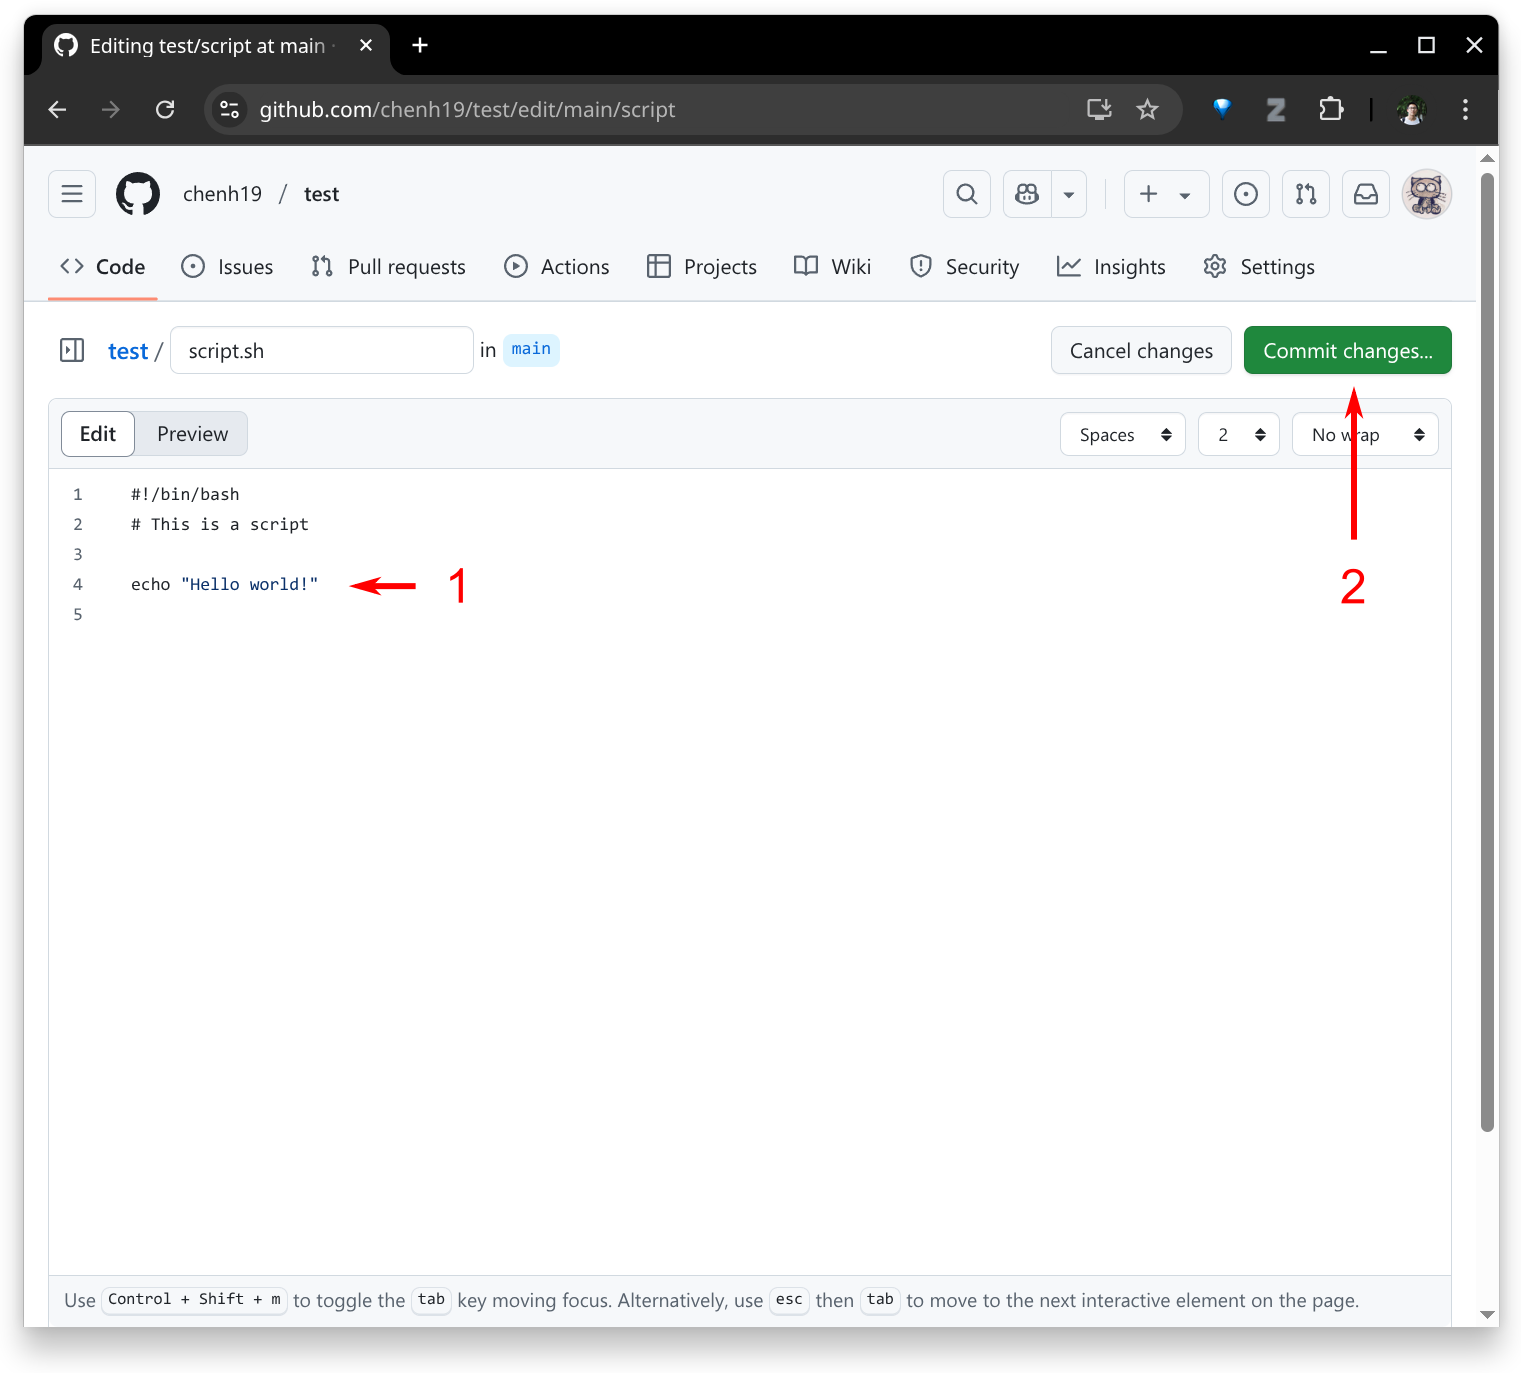
Task: Open the repository Settings tab
Action: coord(1259,267)
